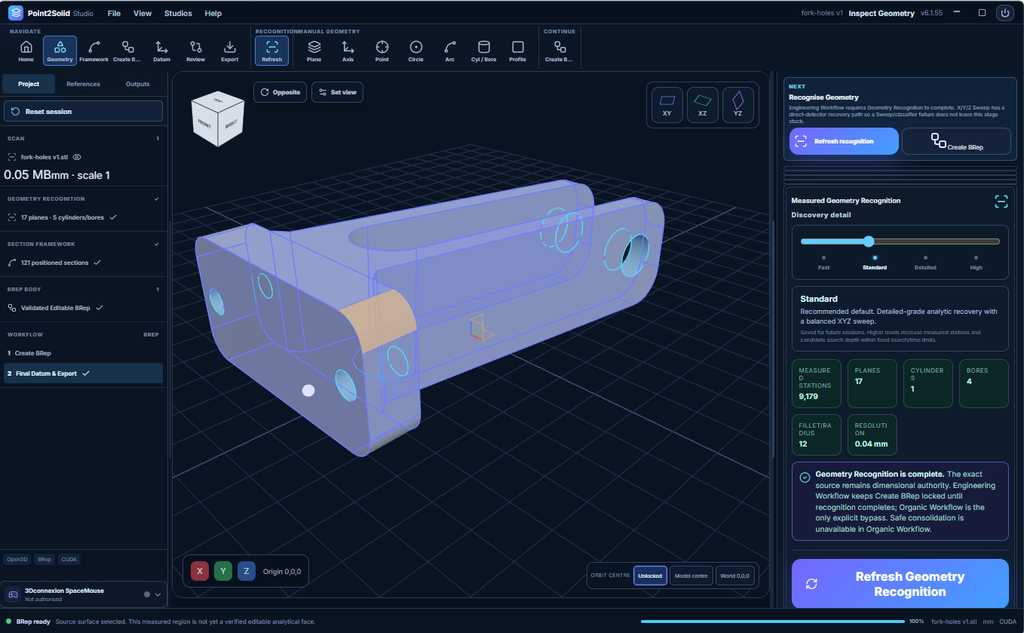Viewport: 1024px width, 633px height.
Task: Switch the viewport to the YZ plane view
Action: tap(737, 105)
